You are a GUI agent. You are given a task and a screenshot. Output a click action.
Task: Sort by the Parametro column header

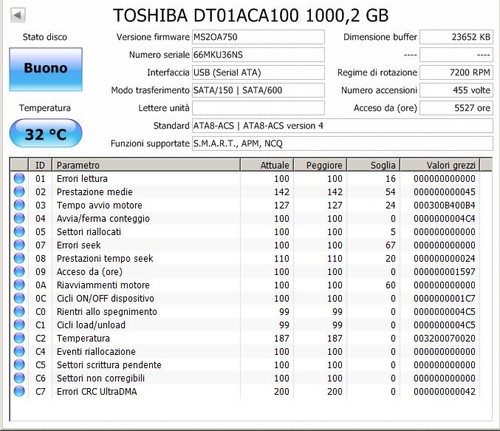(146, 165)
